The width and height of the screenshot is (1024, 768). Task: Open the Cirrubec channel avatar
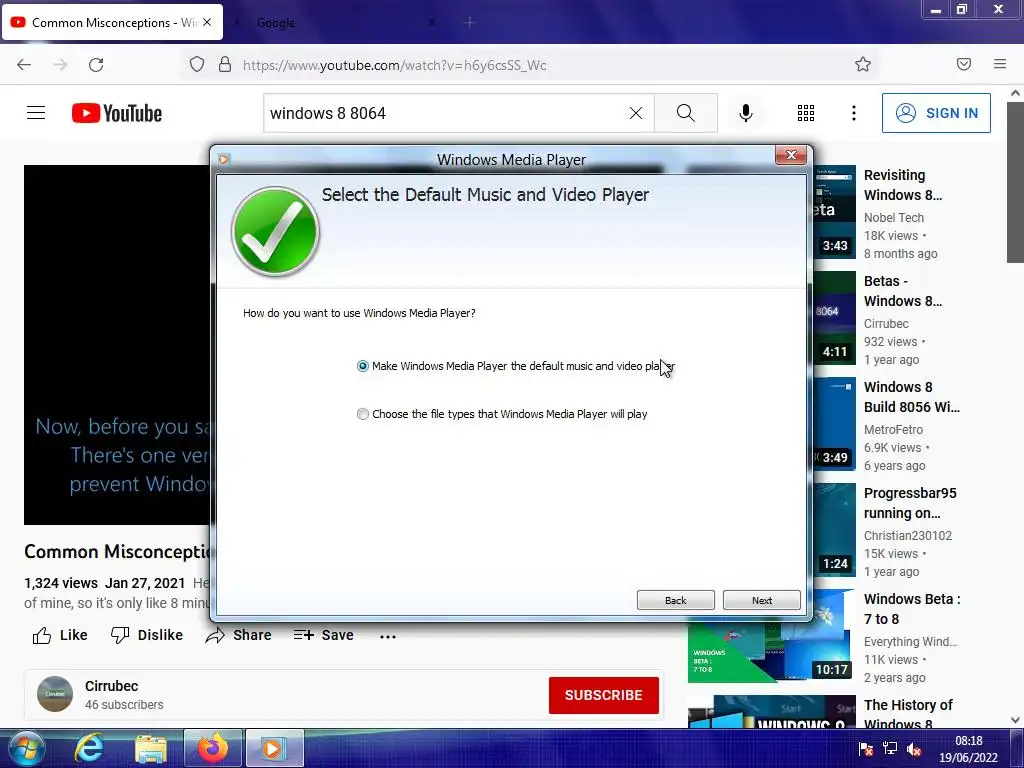[x=55, y=694]
